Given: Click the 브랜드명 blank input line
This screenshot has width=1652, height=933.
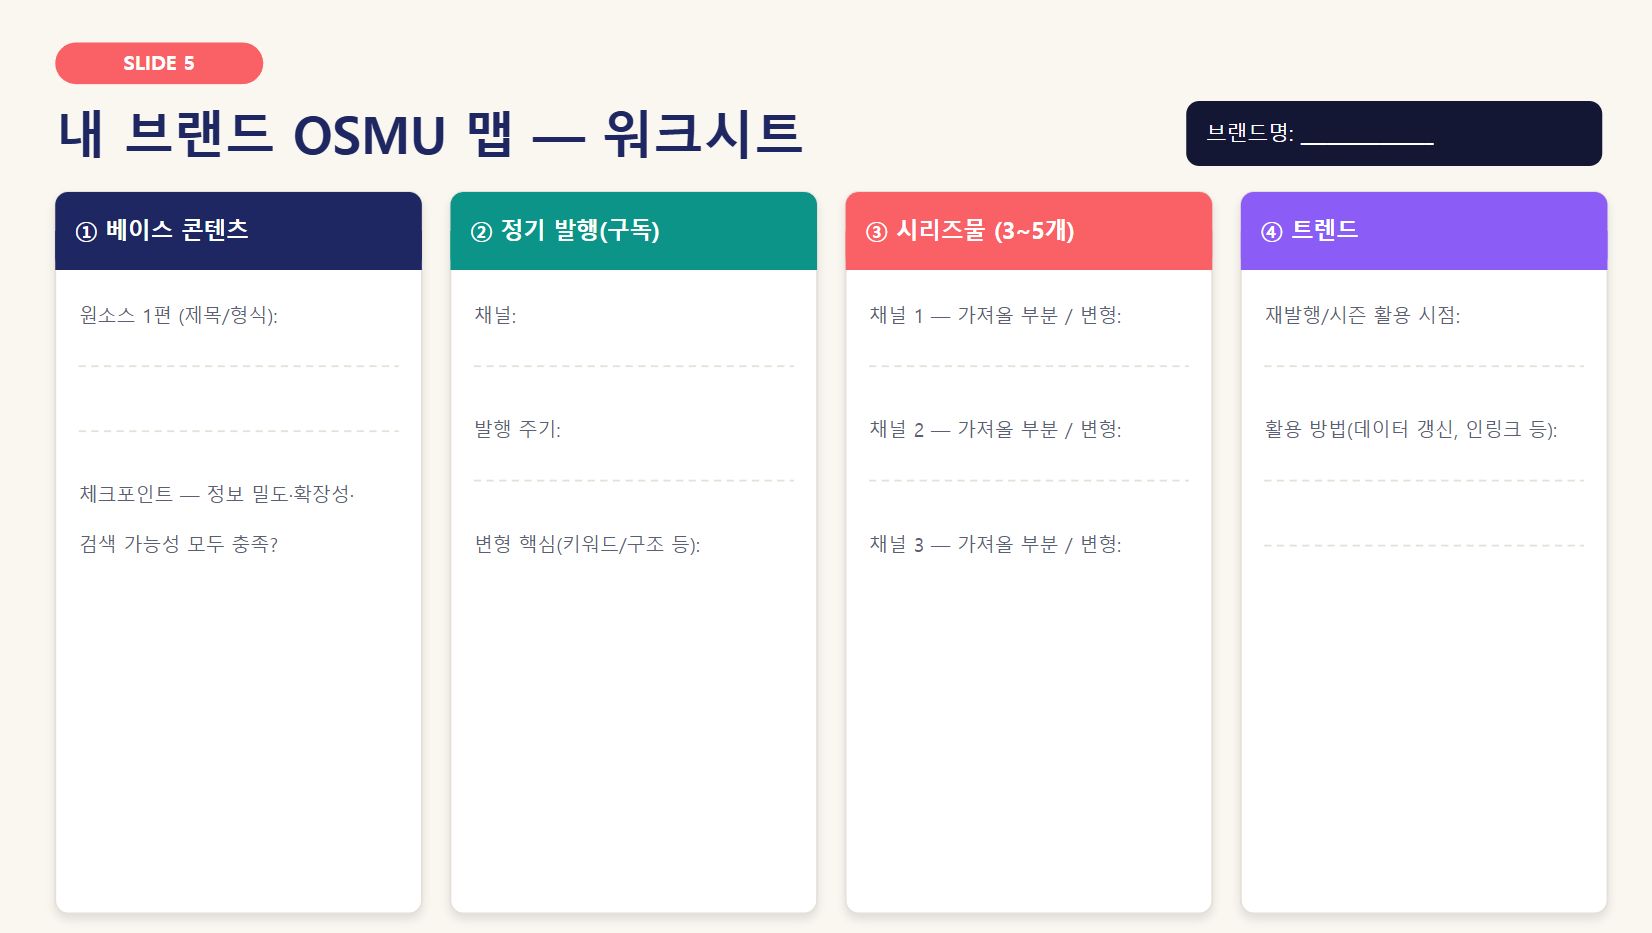Looking at the screenshot, I should [x=1367, y=141].
